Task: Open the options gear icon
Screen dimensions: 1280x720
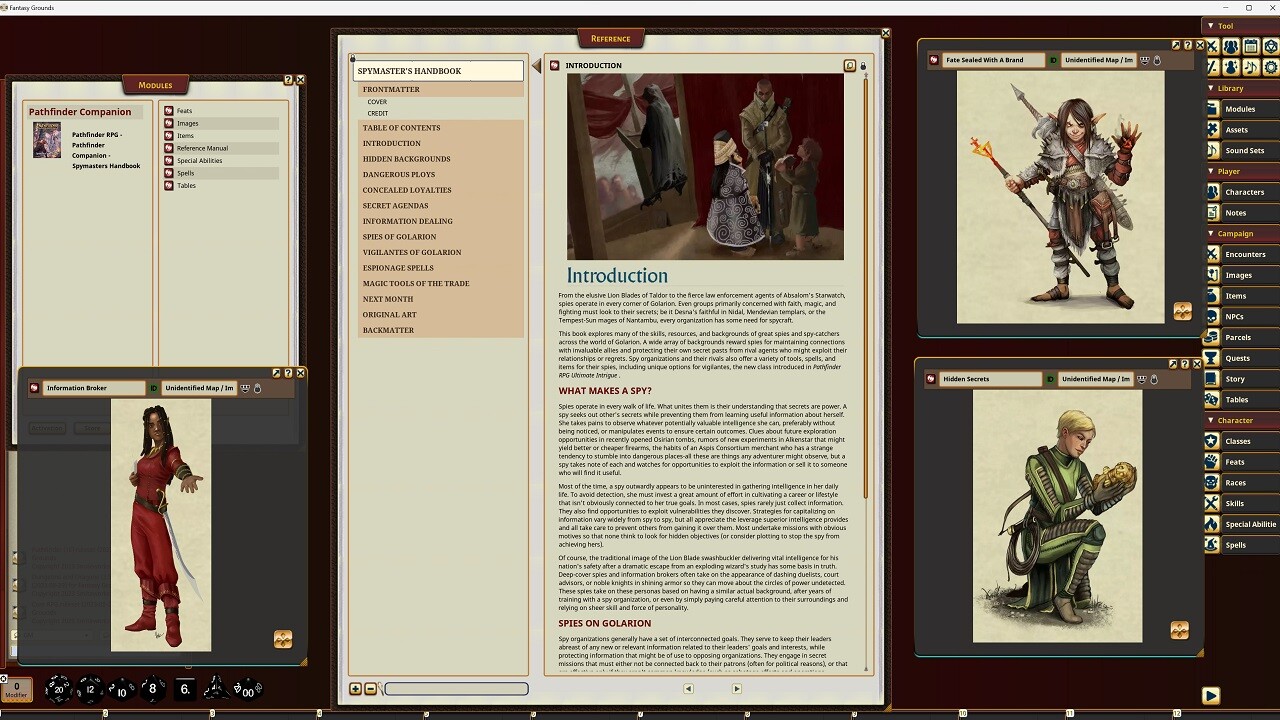Action: click(1270, 67)
